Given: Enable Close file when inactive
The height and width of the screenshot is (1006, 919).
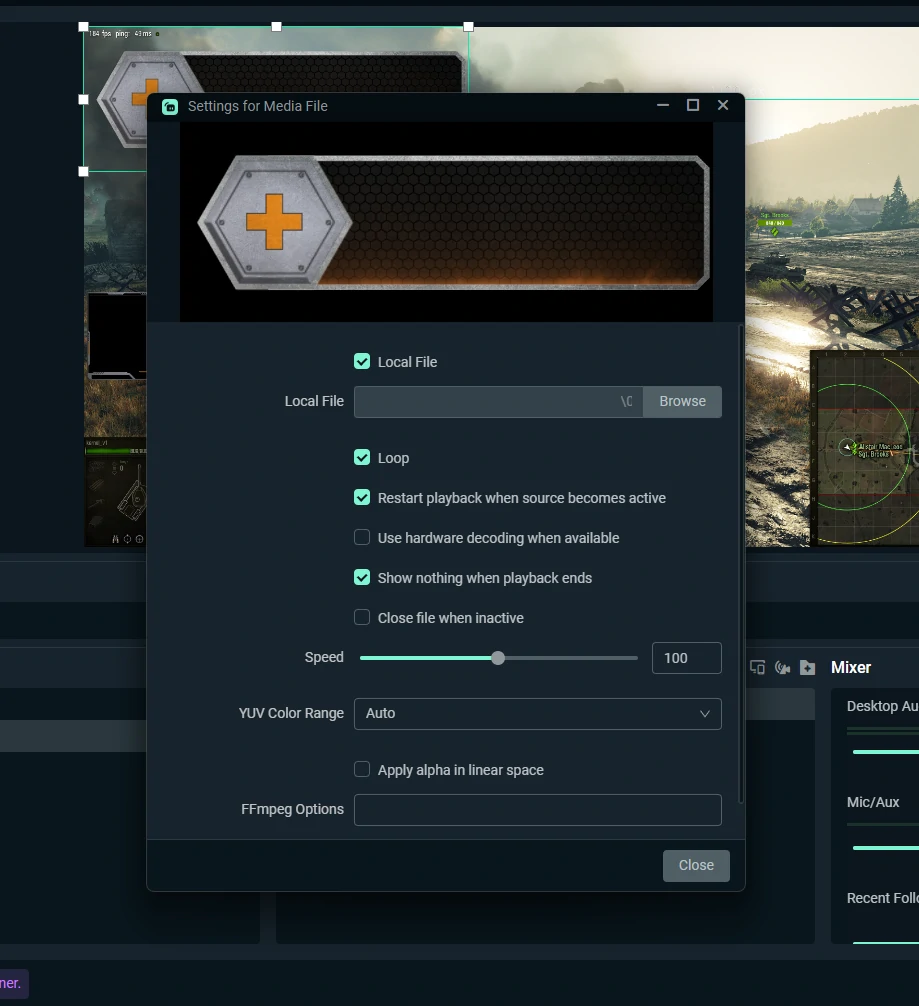Looking at the screenshot, I should (x=361, y=617).
